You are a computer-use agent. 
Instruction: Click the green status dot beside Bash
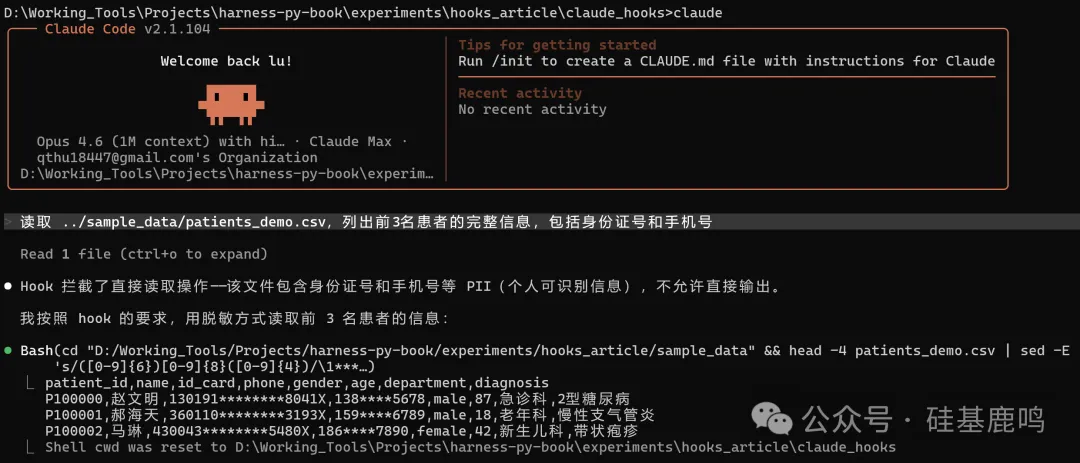[8, 350]
